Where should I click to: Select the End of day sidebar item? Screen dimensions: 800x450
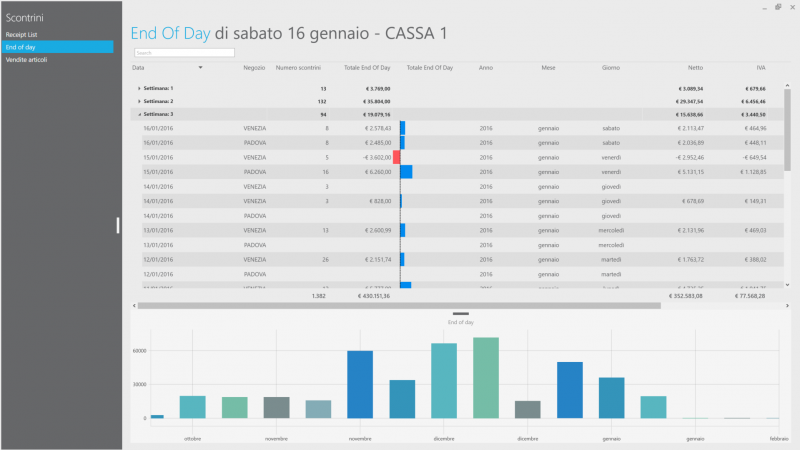57,47
